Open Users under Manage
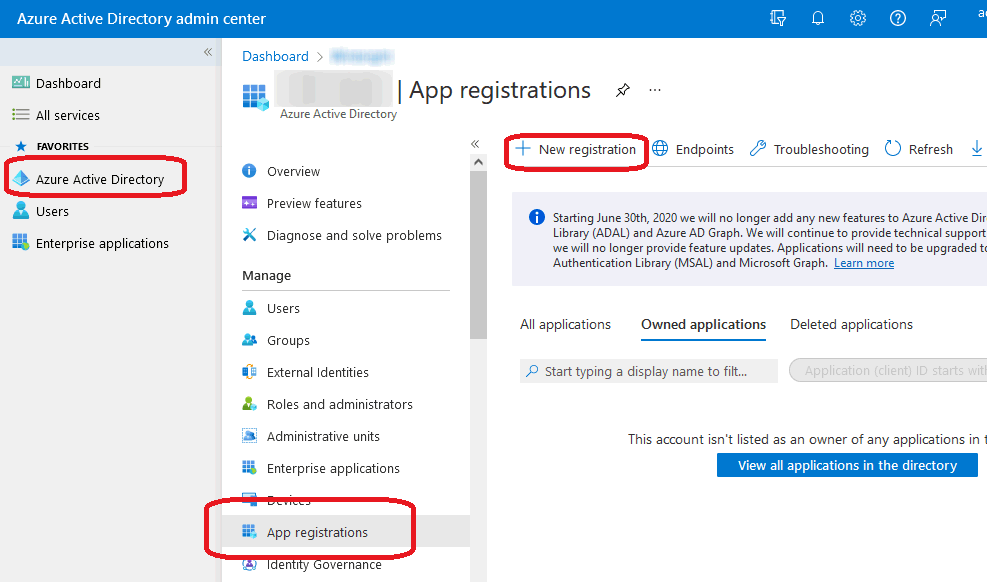The image size is (988, 582). (x=283, y=309)
